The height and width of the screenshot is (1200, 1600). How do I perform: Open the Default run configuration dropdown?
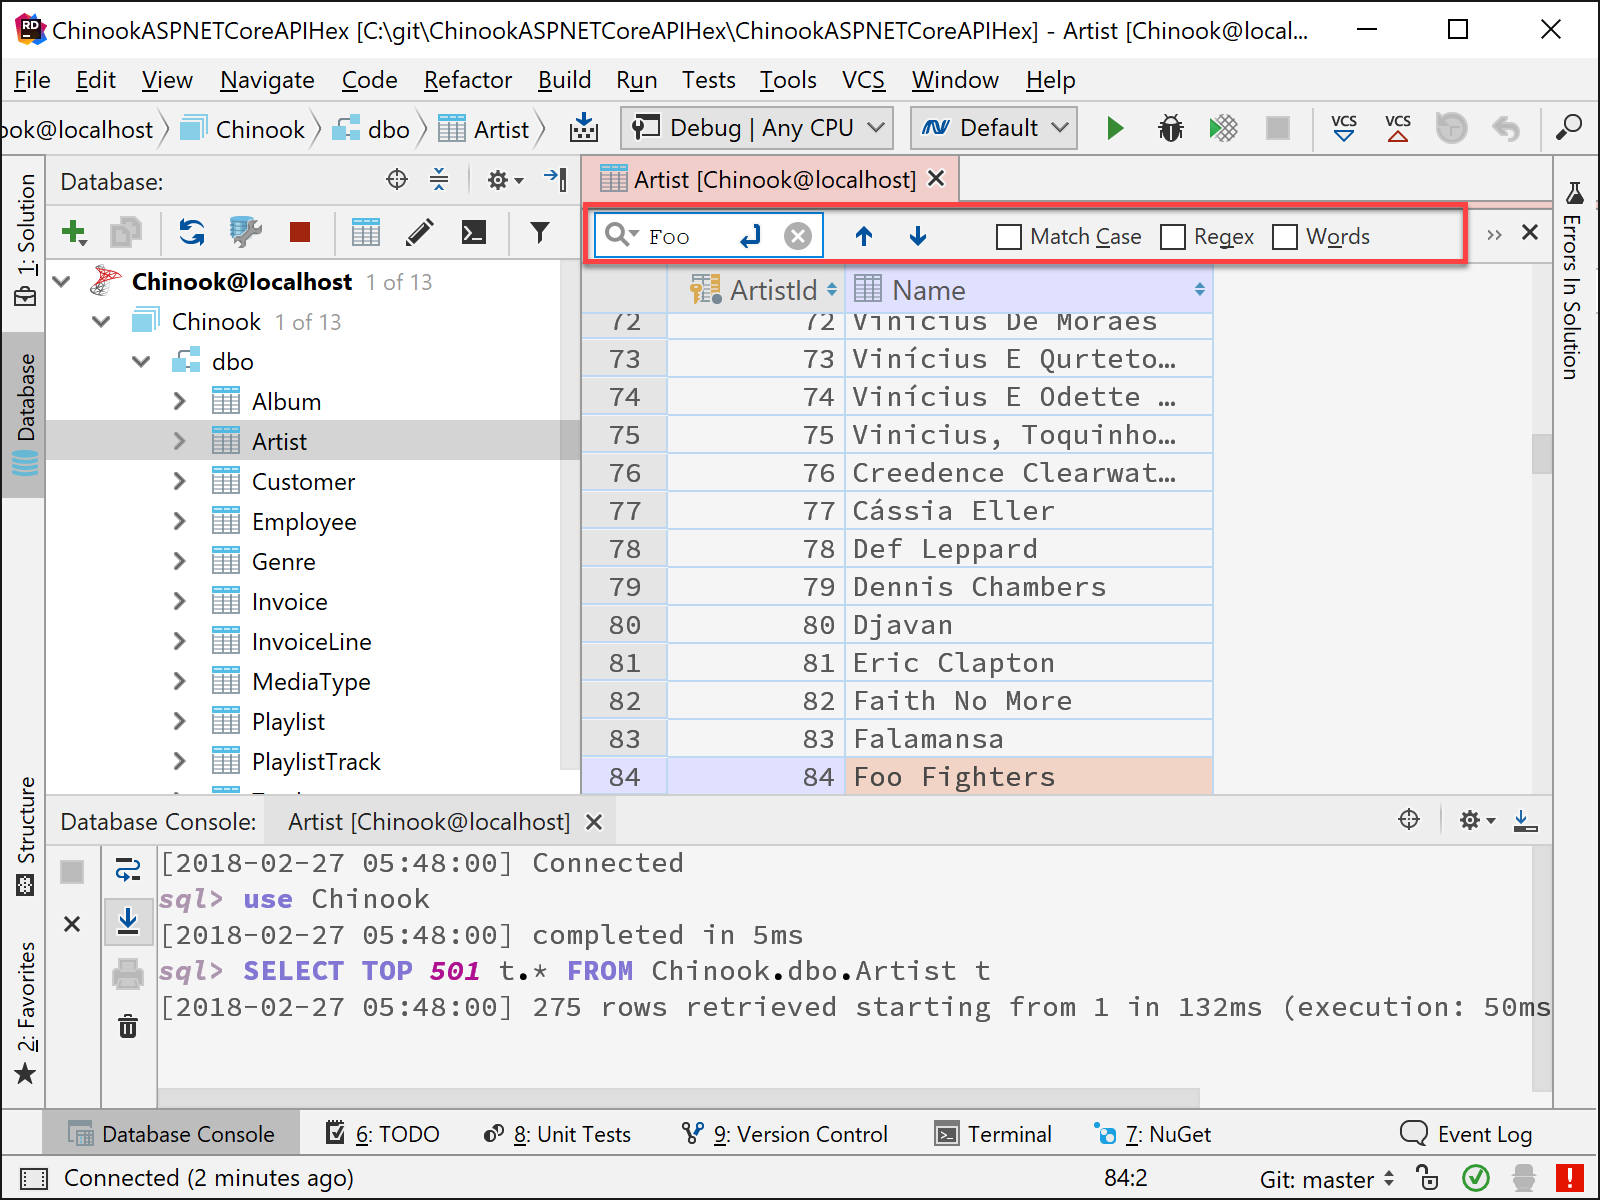tap(994, 128)
